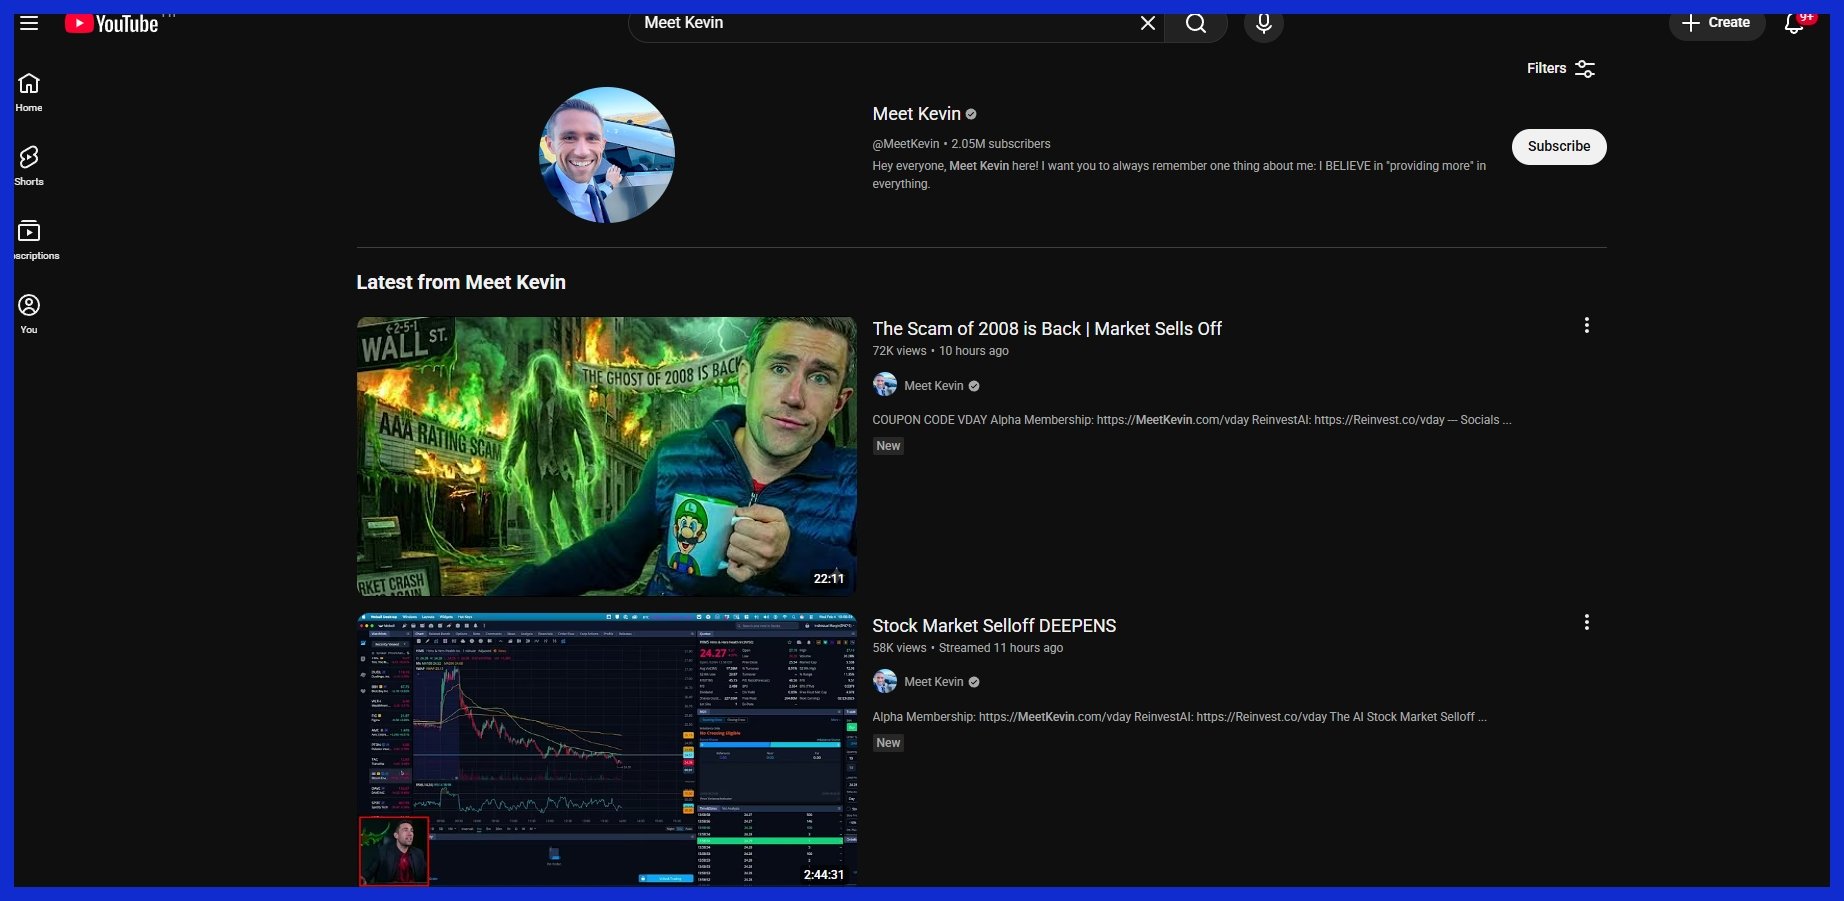Image resolution: width=1844 pixels, height=901 pixels.
Task: Click the verified badge next to Meet Kevin
Action: (x=970, y=113)
